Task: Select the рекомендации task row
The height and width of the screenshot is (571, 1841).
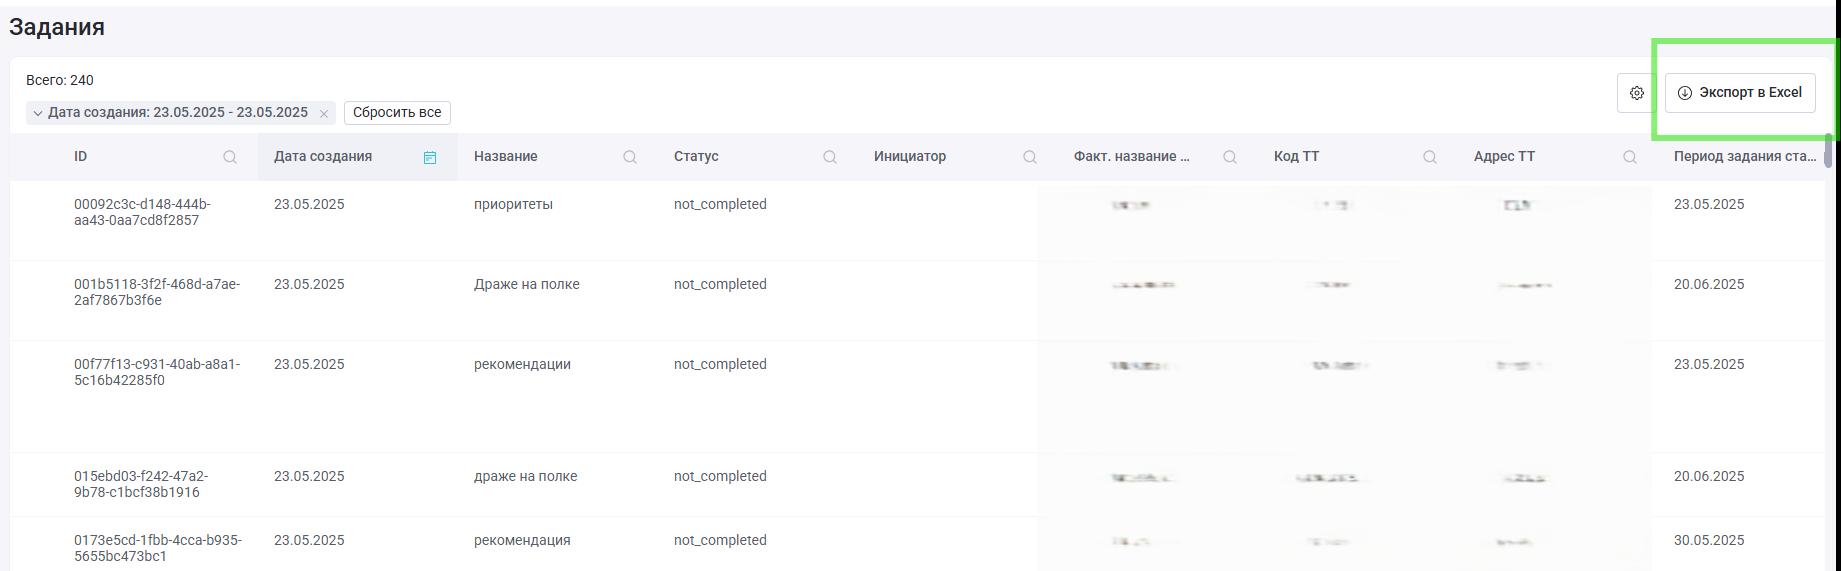Action: pyautogui.click(x=917, y=396)
